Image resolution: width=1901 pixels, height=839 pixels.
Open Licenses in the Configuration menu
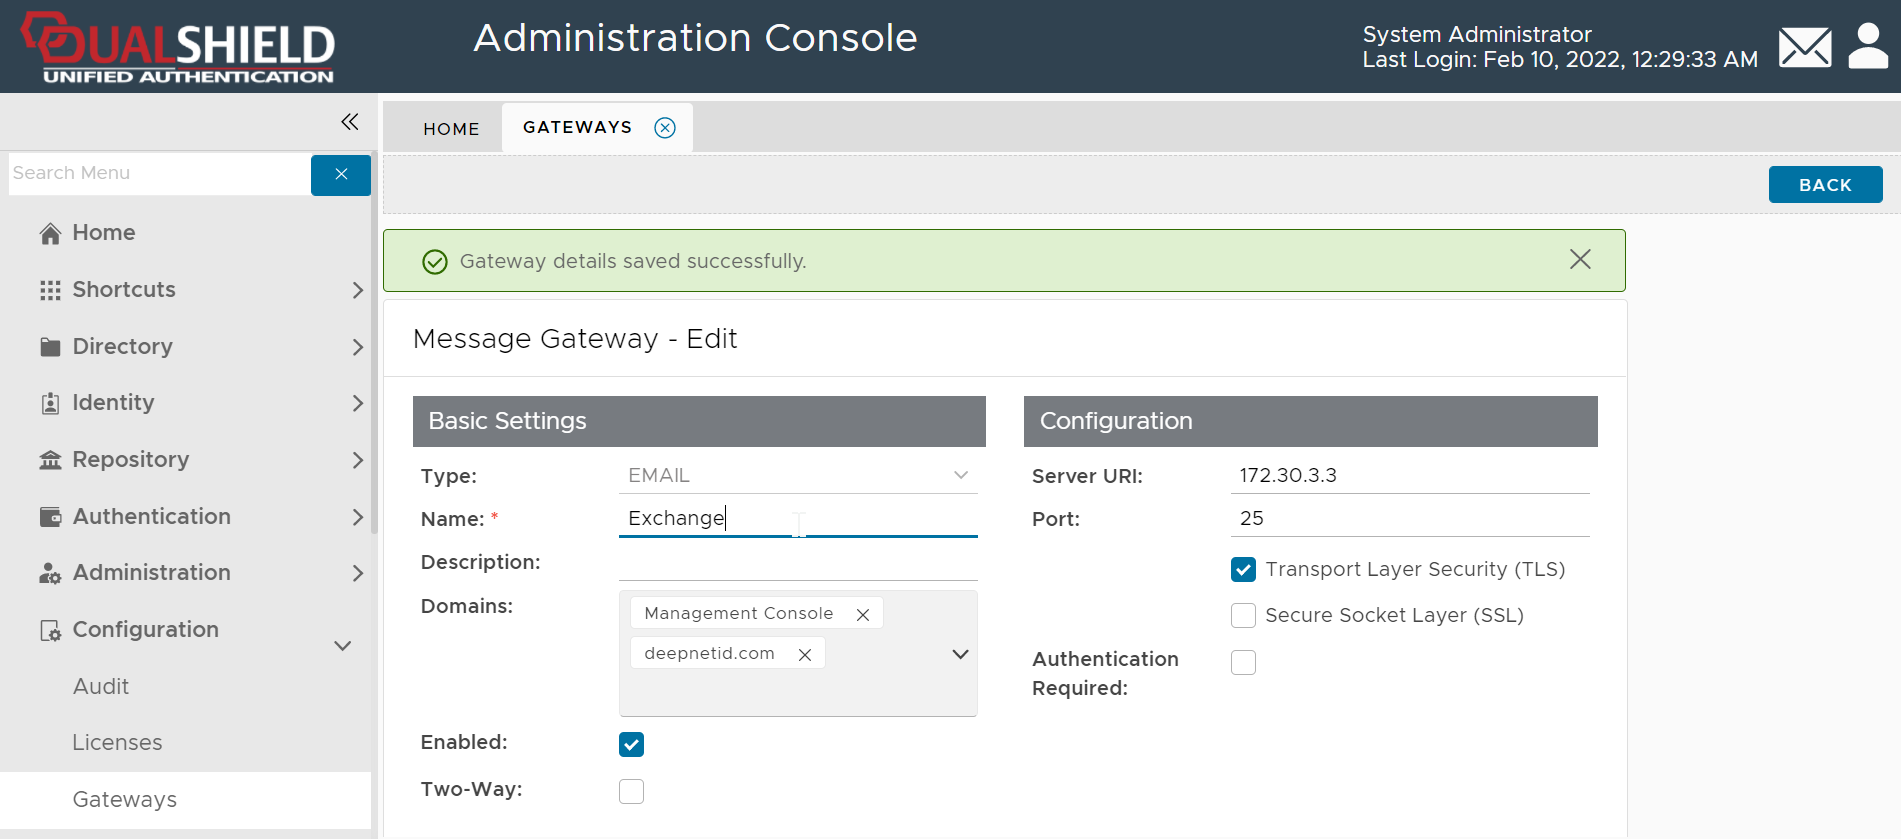tap(117, 743)
